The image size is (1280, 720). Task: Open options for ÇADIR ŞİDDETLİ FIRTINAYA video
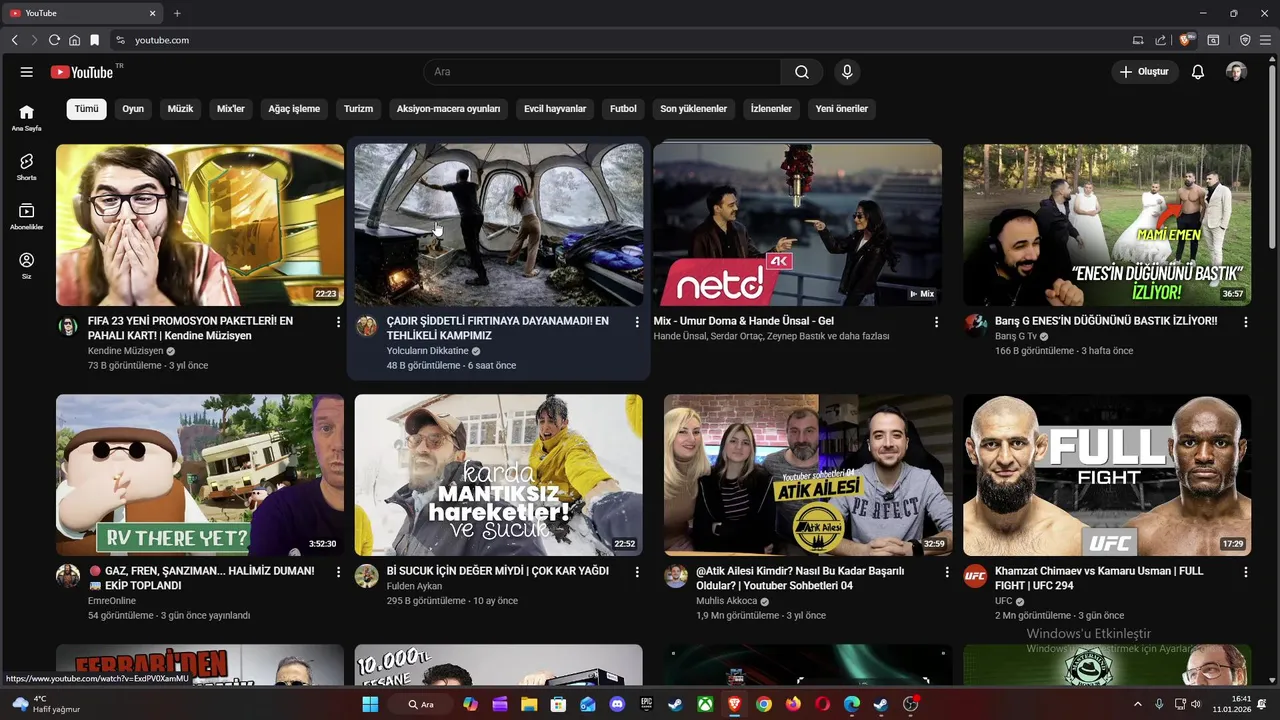click(x=637, y=322)
